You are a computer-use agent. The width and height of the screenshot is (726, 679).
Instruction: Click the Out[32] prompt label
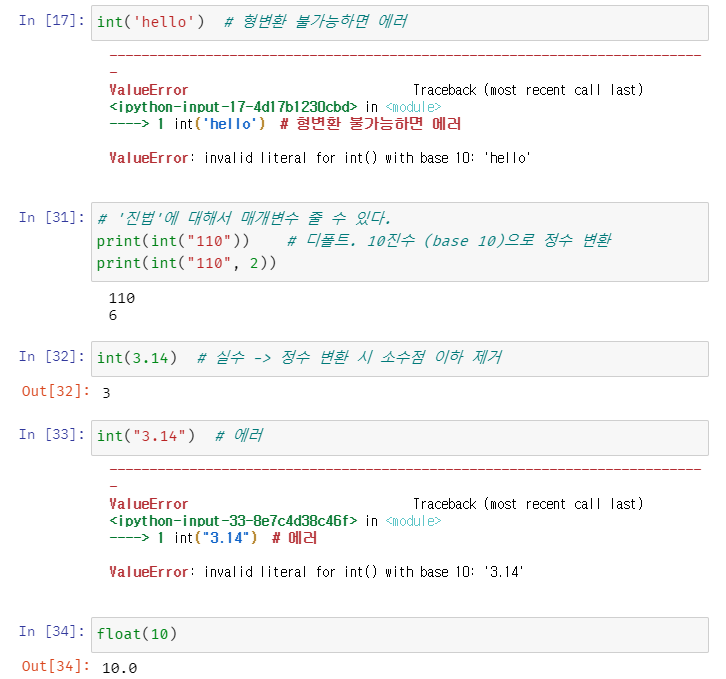56,391
